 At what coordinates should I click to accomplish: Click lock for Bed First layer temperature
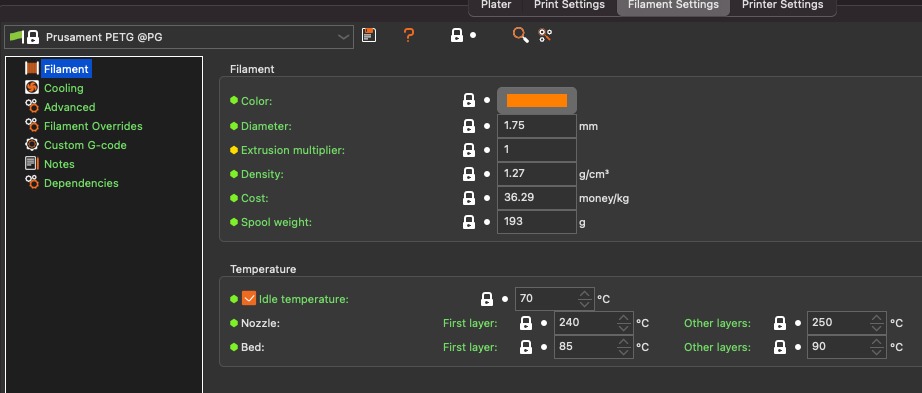point(526,347)
